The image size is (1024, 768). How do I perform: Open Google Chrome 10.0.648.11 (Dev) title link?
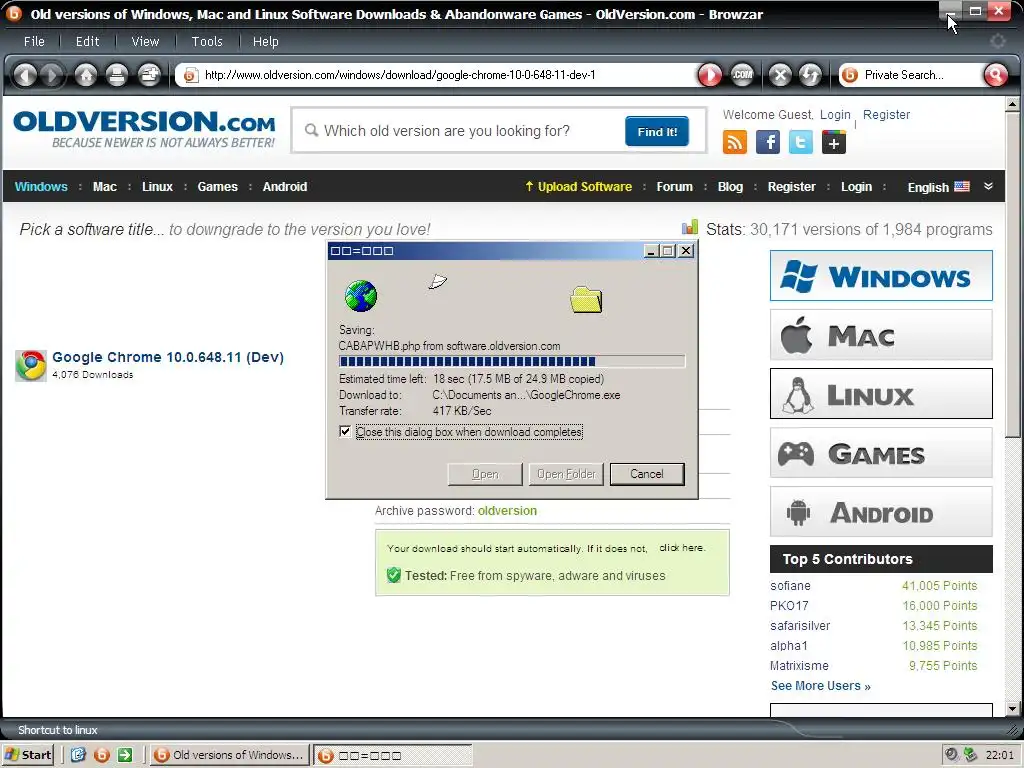(168, 357)
